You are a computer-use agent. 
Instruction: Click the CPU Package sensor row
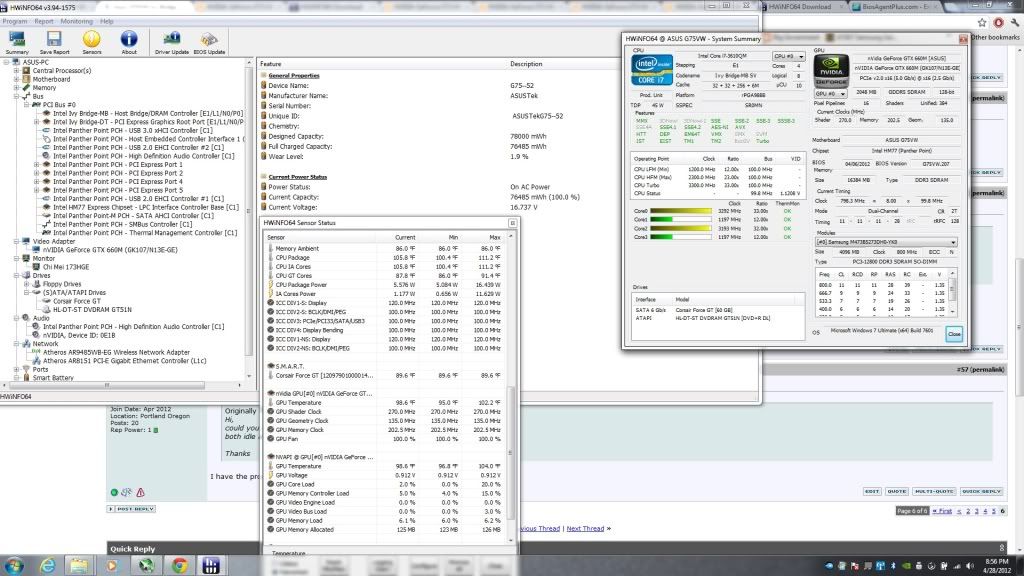coord(385,258)
